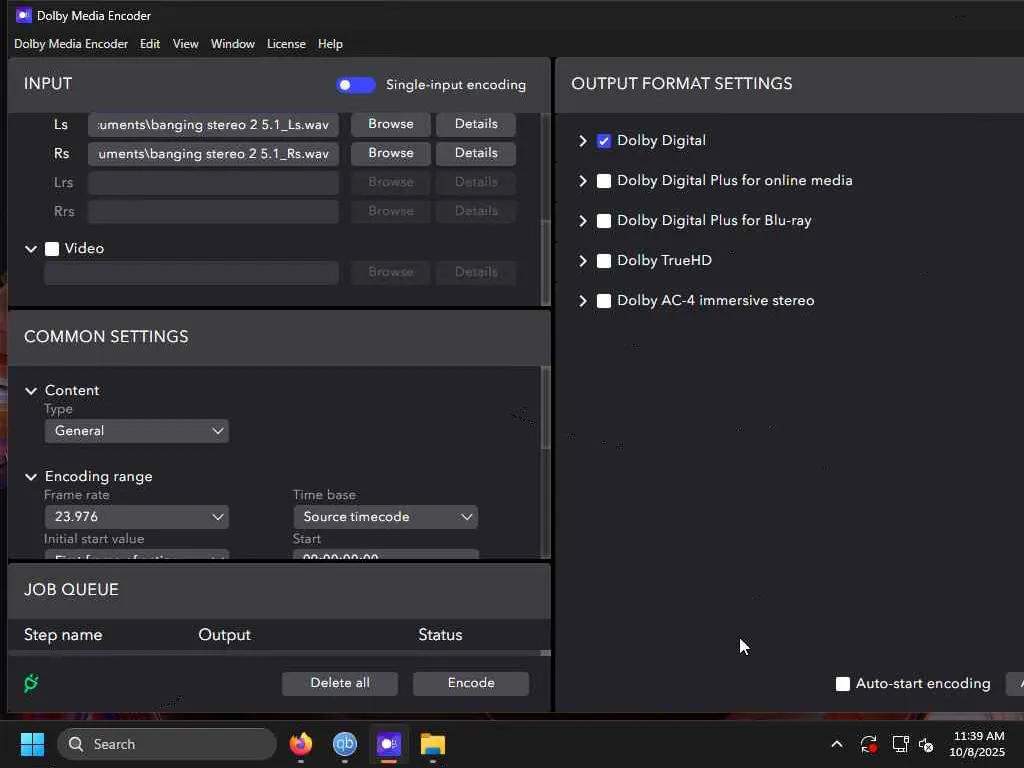Click the Delete all button

[x=340, y=683]
